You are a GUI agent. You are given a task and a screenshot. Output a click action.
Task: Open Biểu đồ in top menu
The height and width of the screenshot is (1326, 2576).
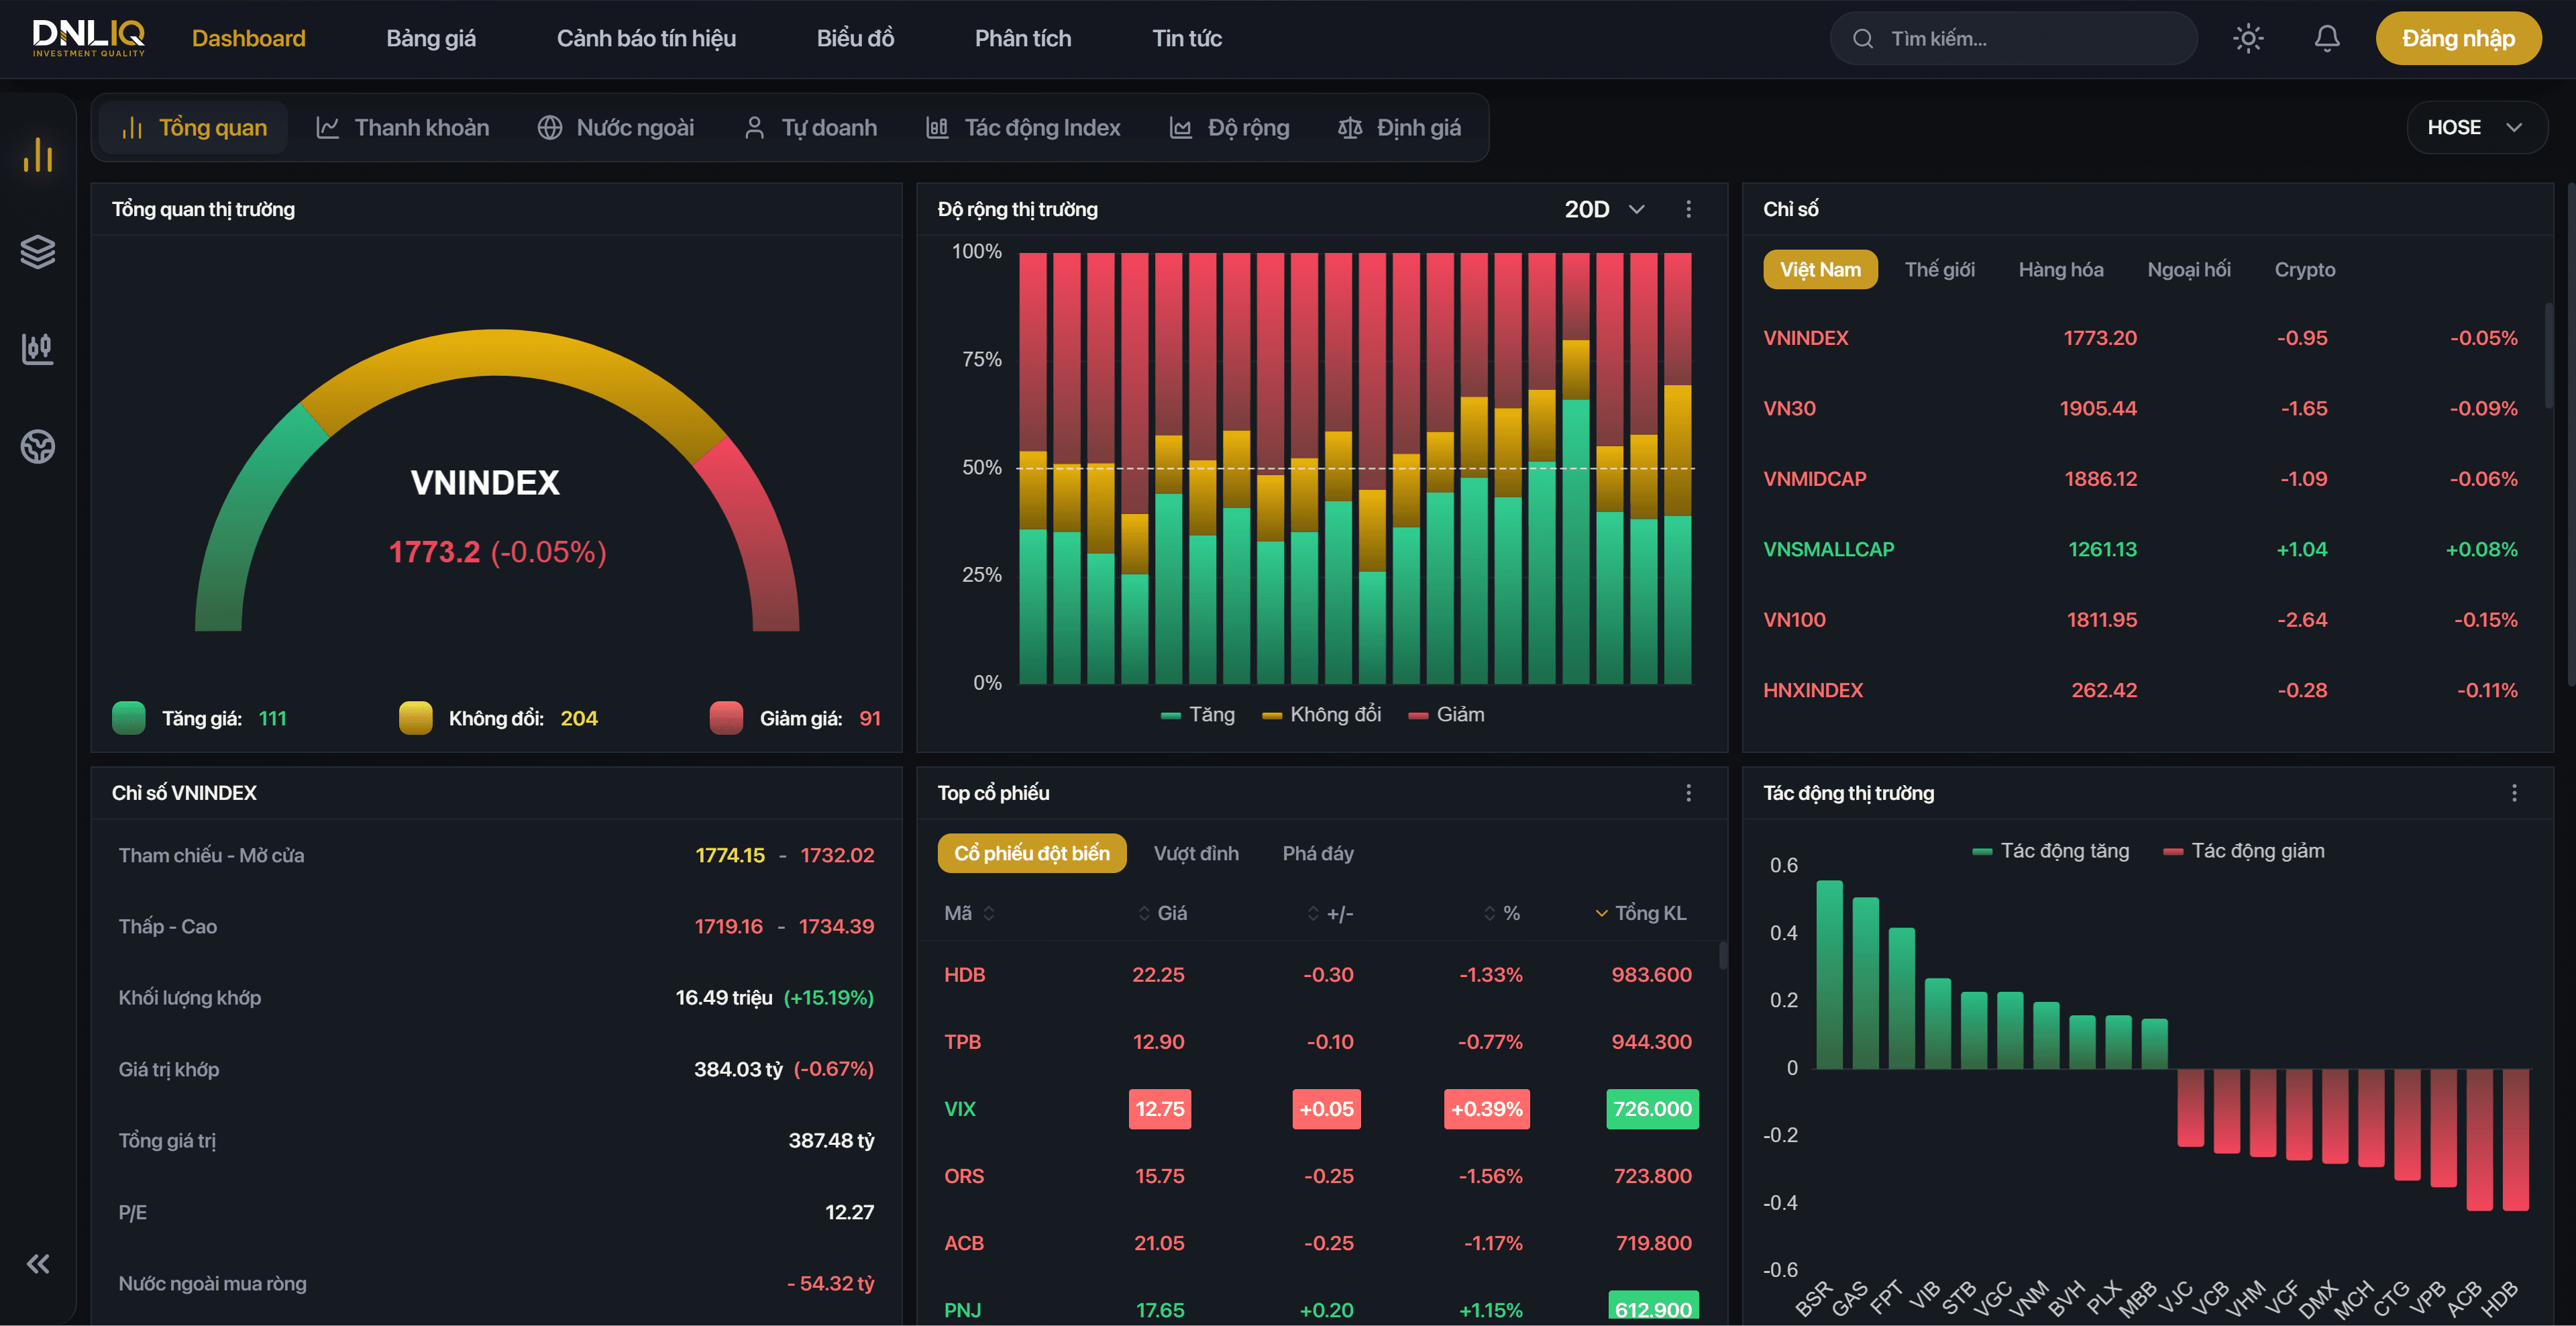pyautogui.click(x=855, y=39)
